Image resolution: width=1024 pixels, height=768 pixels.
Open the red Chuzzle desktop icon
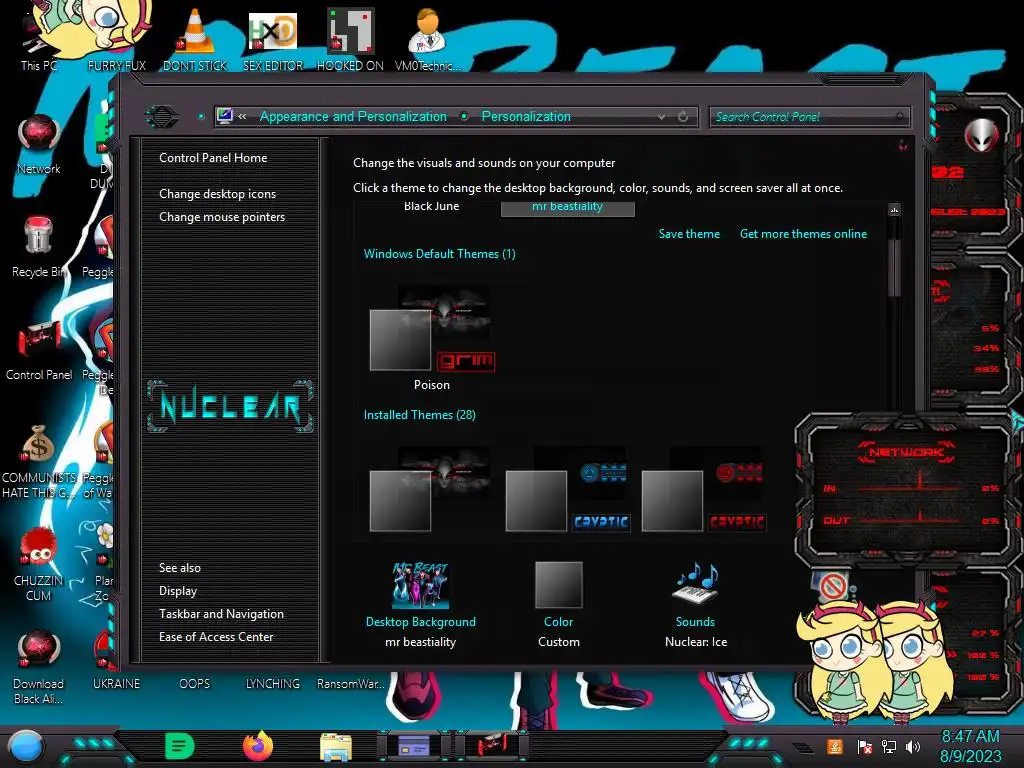point(39,563)
